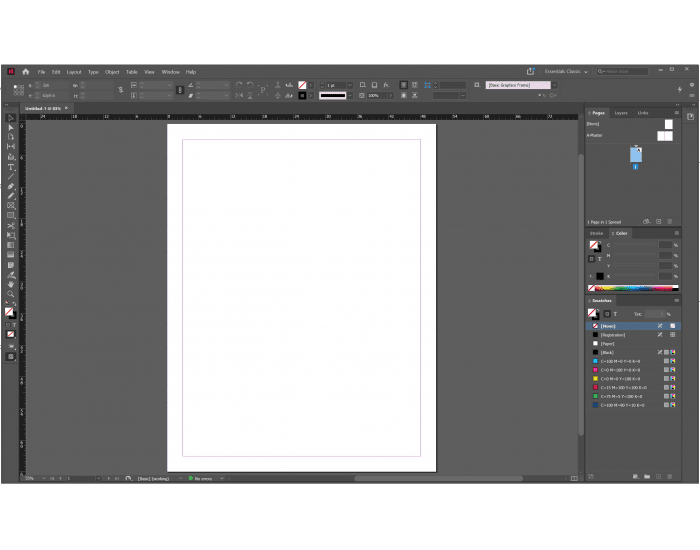Open the No errors preflight menu arrow

coord(221,479)
